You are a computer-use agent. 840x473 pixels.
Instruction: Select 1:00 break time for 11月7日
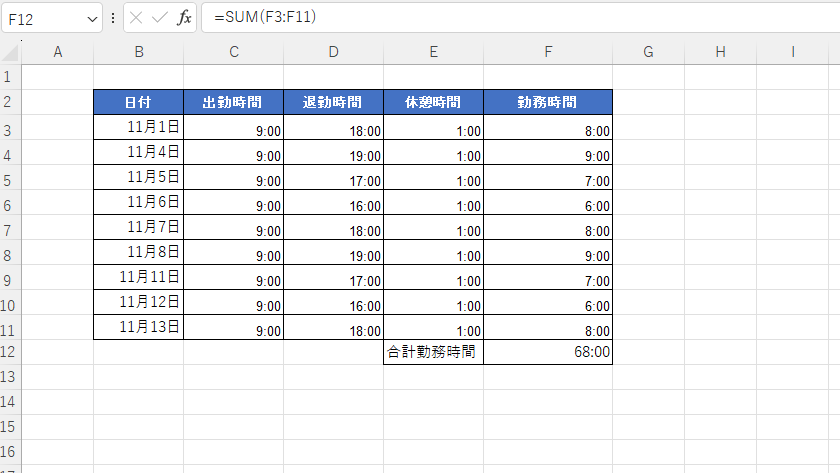click(433, 227)
